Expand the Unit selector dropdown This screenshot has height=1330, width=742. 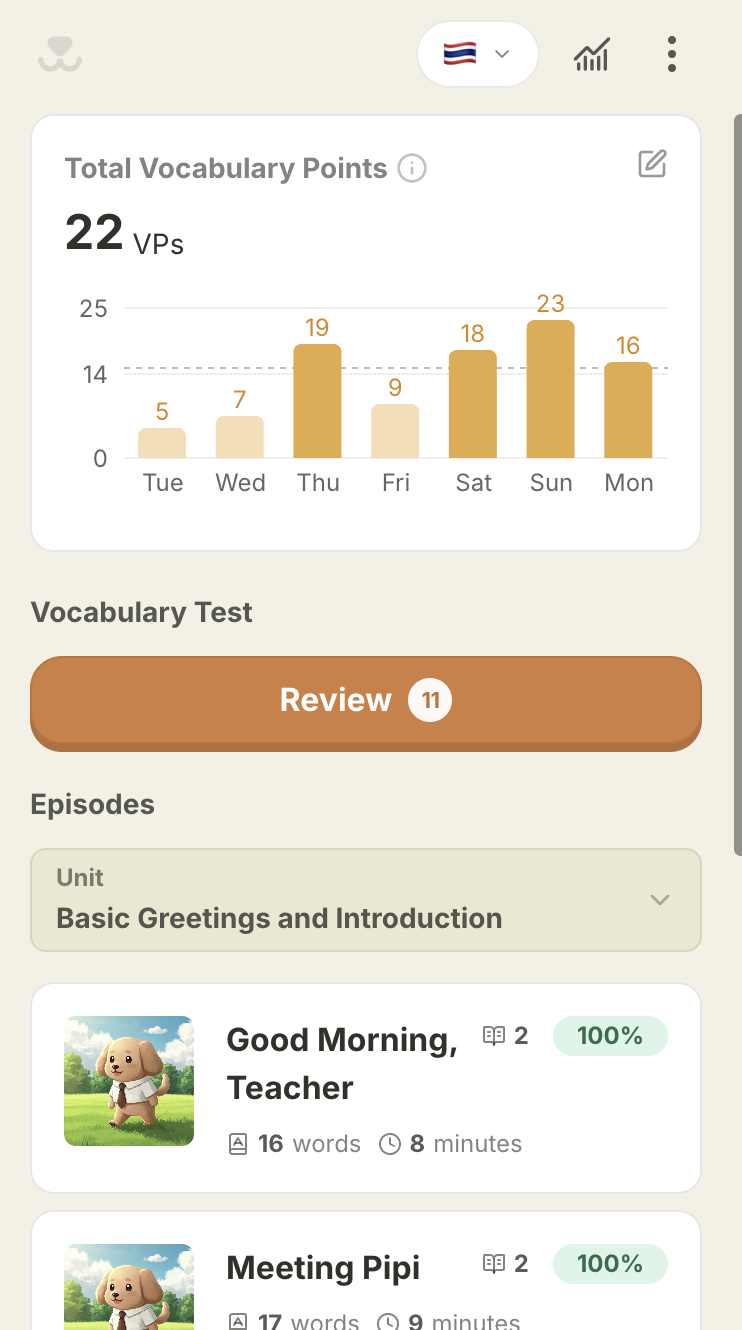point(366,900)
